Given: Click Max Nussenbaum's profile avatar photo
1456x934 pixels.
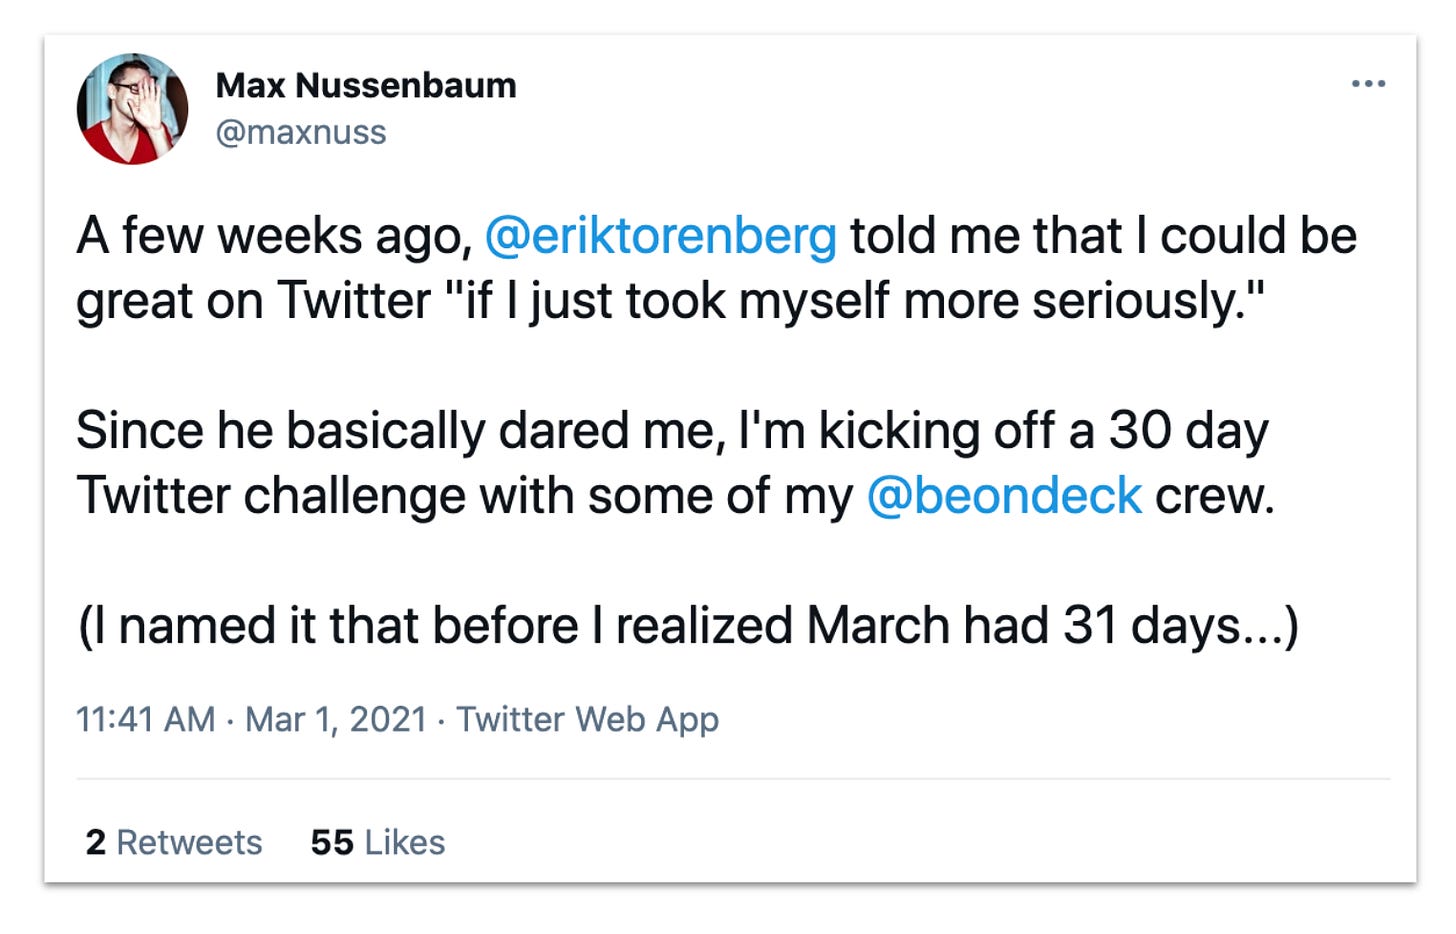Looking at the screenshot, I should point(132,109).
